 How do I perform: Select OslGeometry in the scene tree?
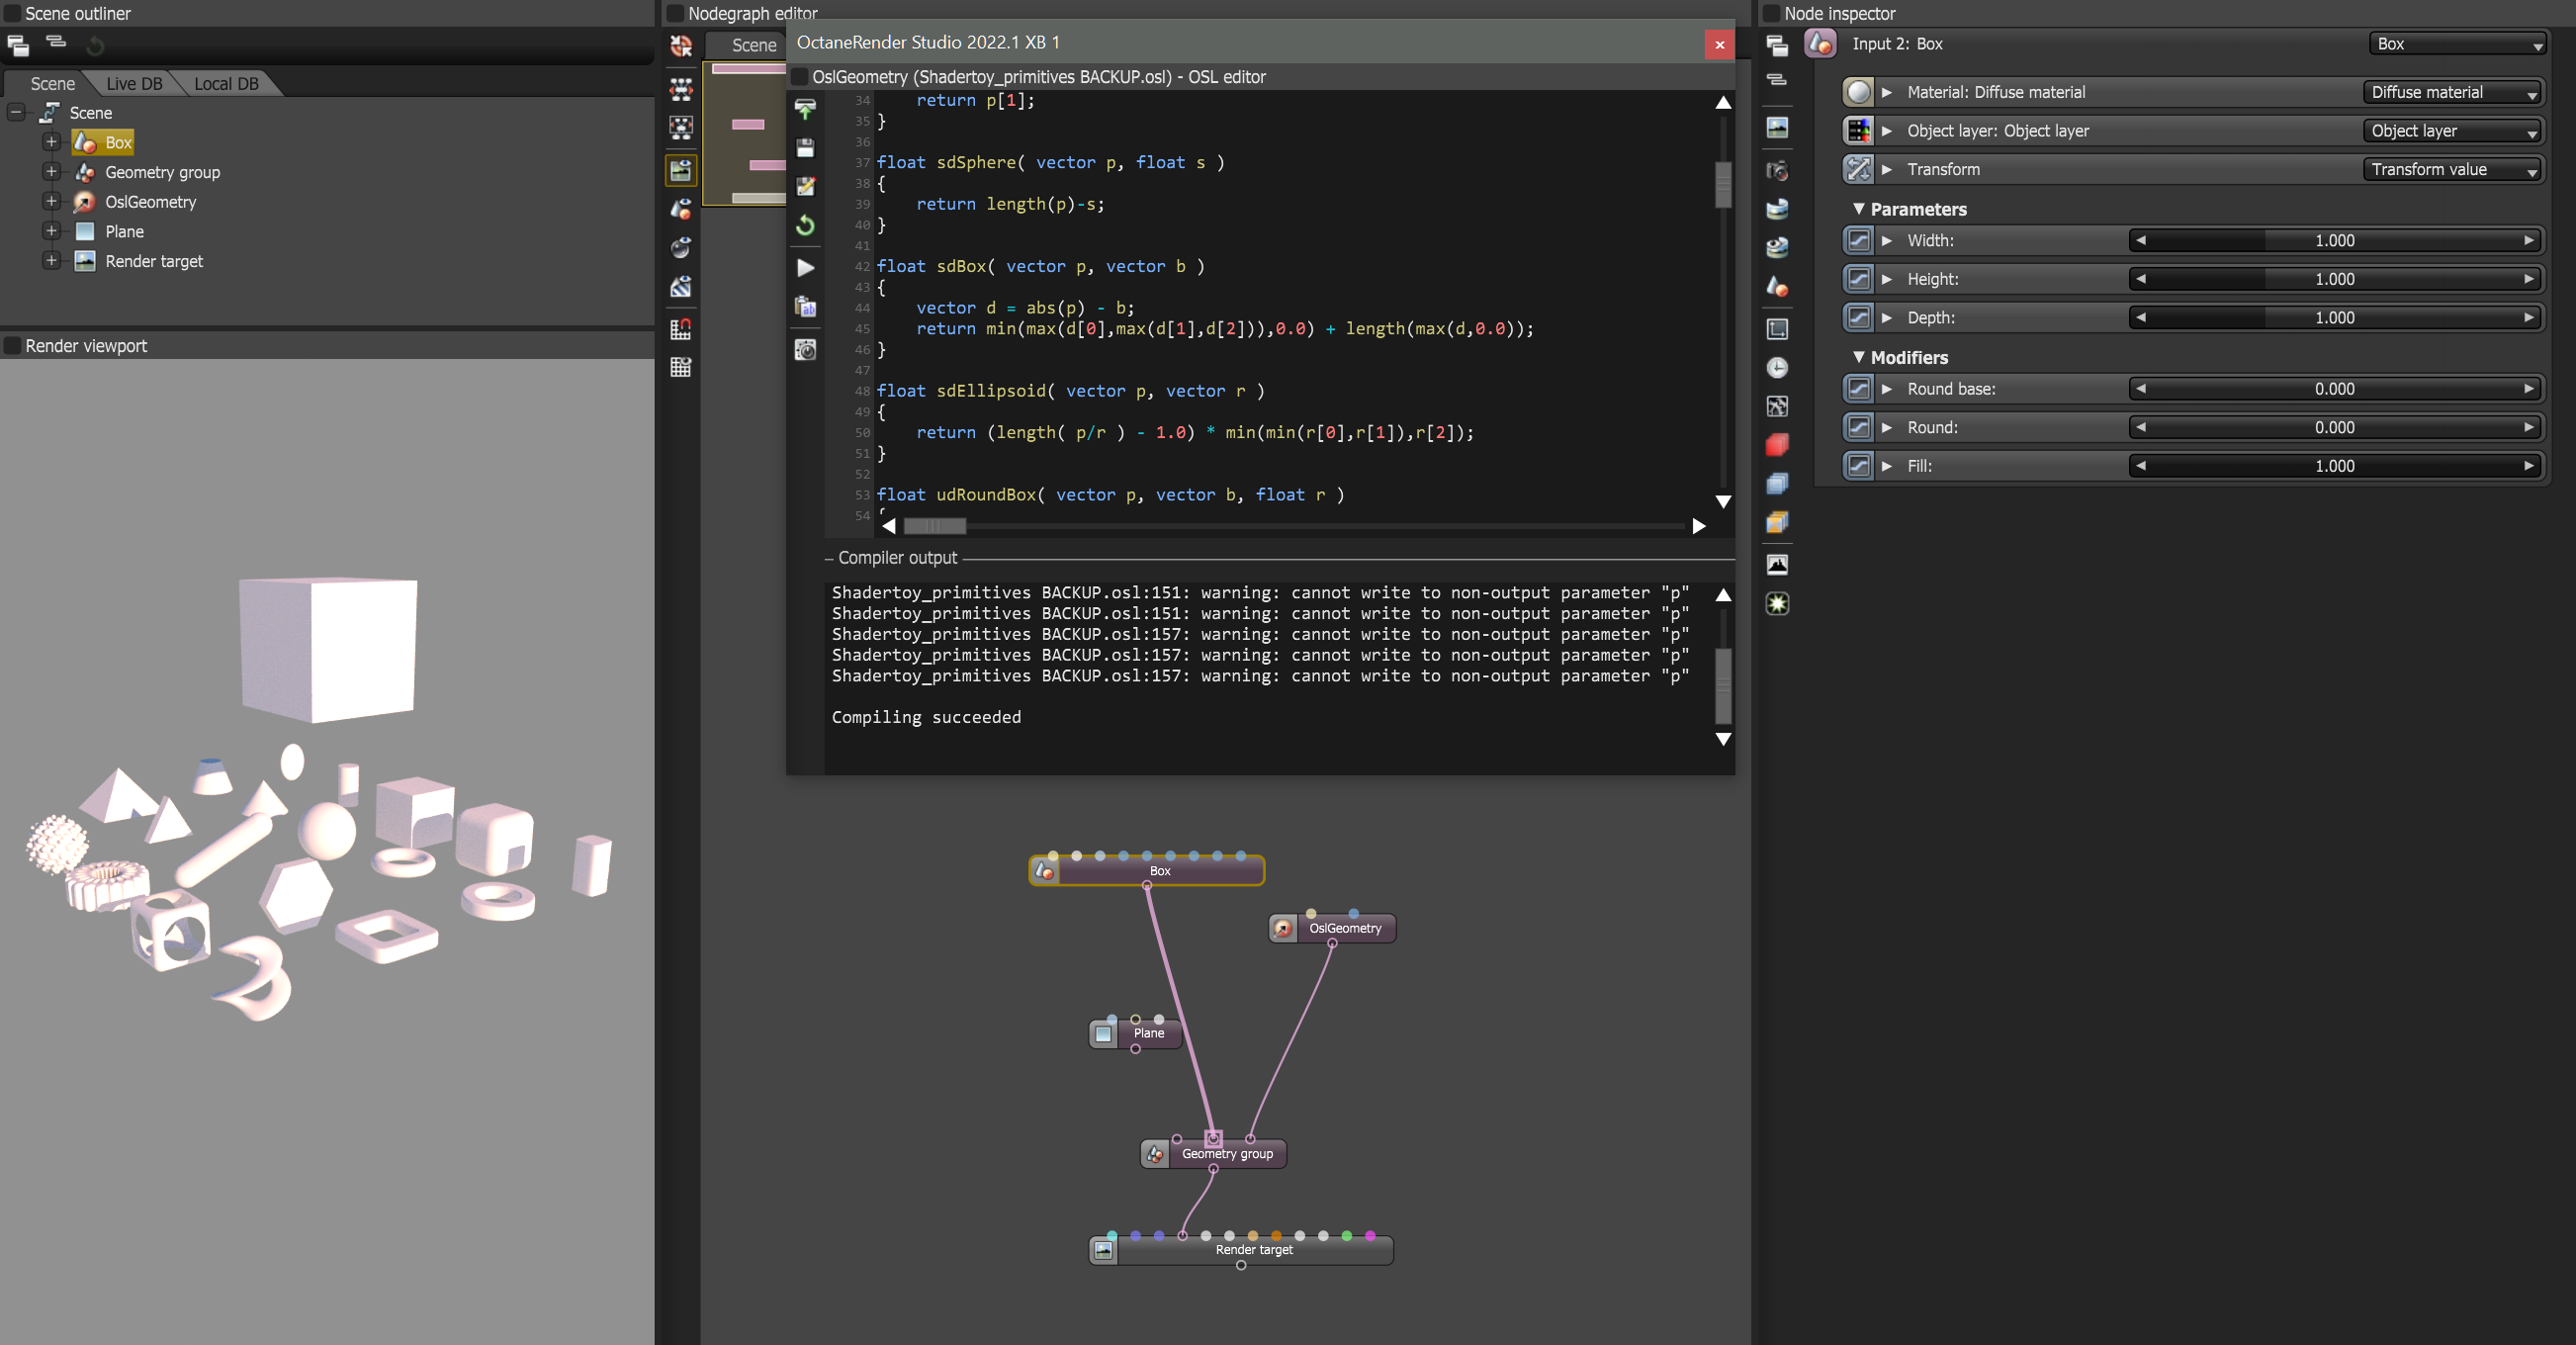150,202
